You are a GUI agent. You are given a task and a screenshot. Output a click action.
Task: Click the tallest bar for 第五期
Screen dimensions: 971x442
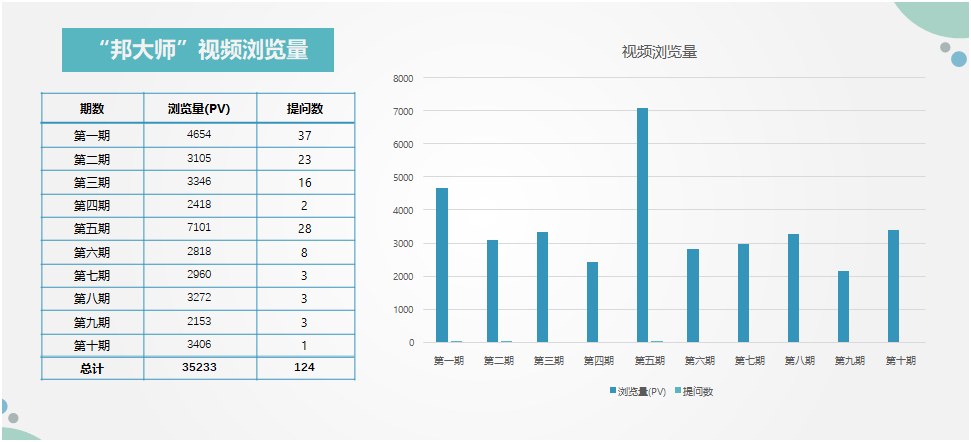coord(642,225)
